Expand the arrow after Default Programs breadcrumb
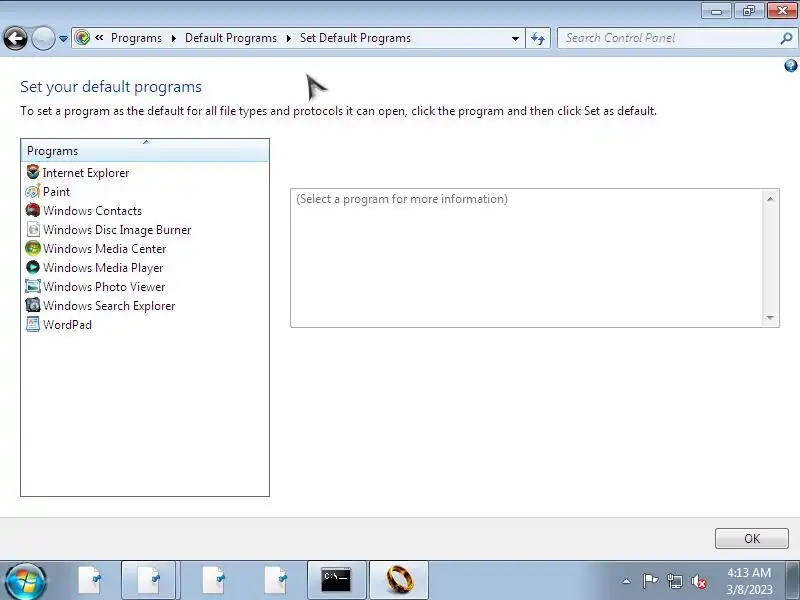The height and width of the screenshot is (600, 800). pyautogui.click(x=289, y=38)
